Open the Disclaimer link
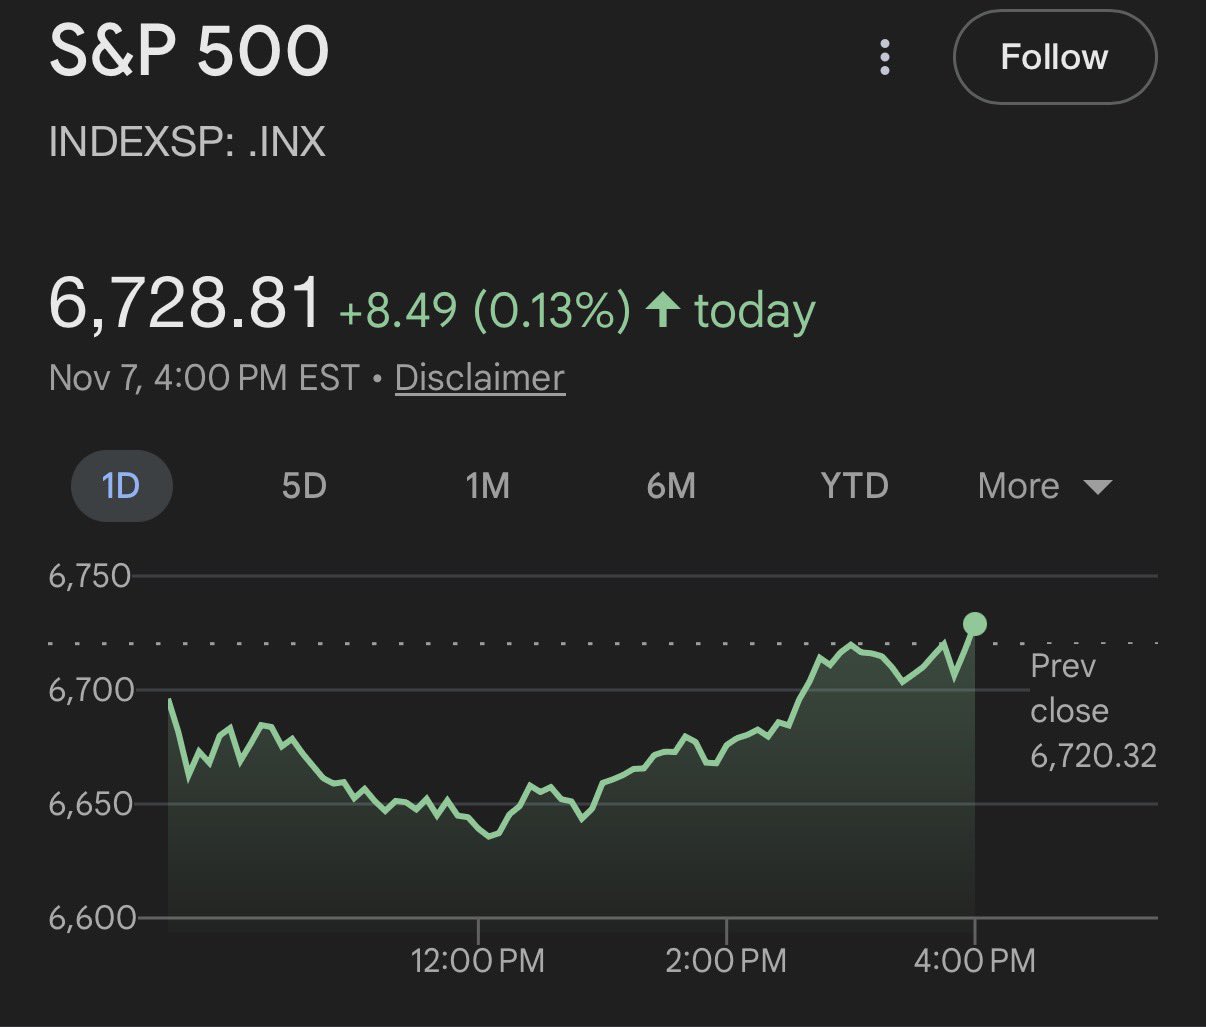 pos(480,378)
